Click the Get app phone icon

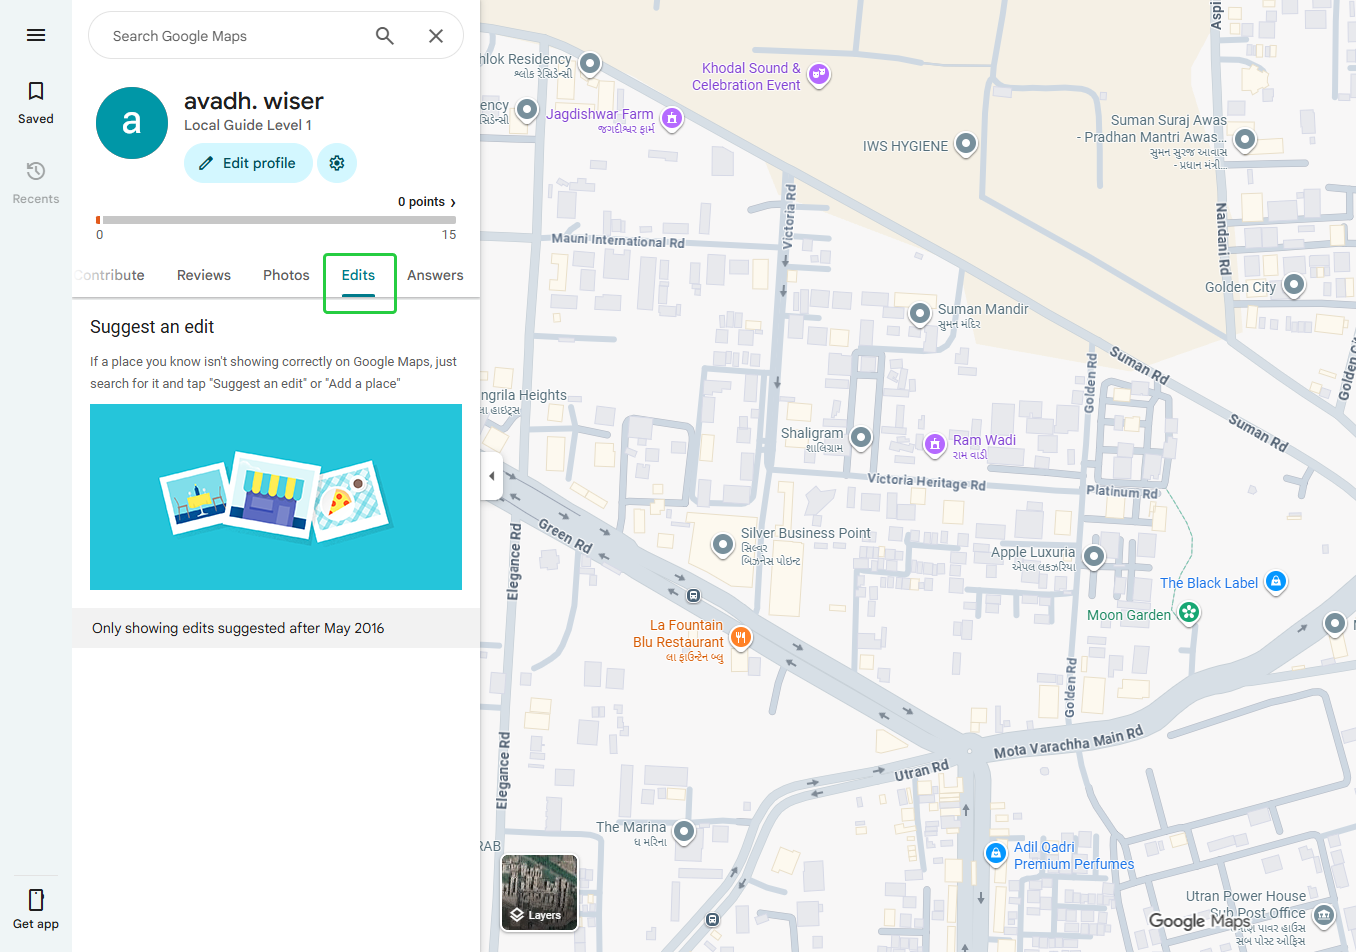point(36,900)
